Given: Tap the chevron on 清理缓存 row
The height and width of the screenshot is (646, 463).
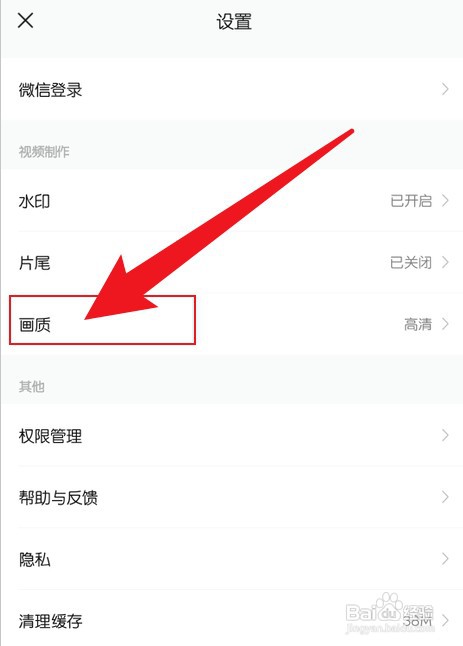Looking at the screenshot, I should tap(445, 620).
